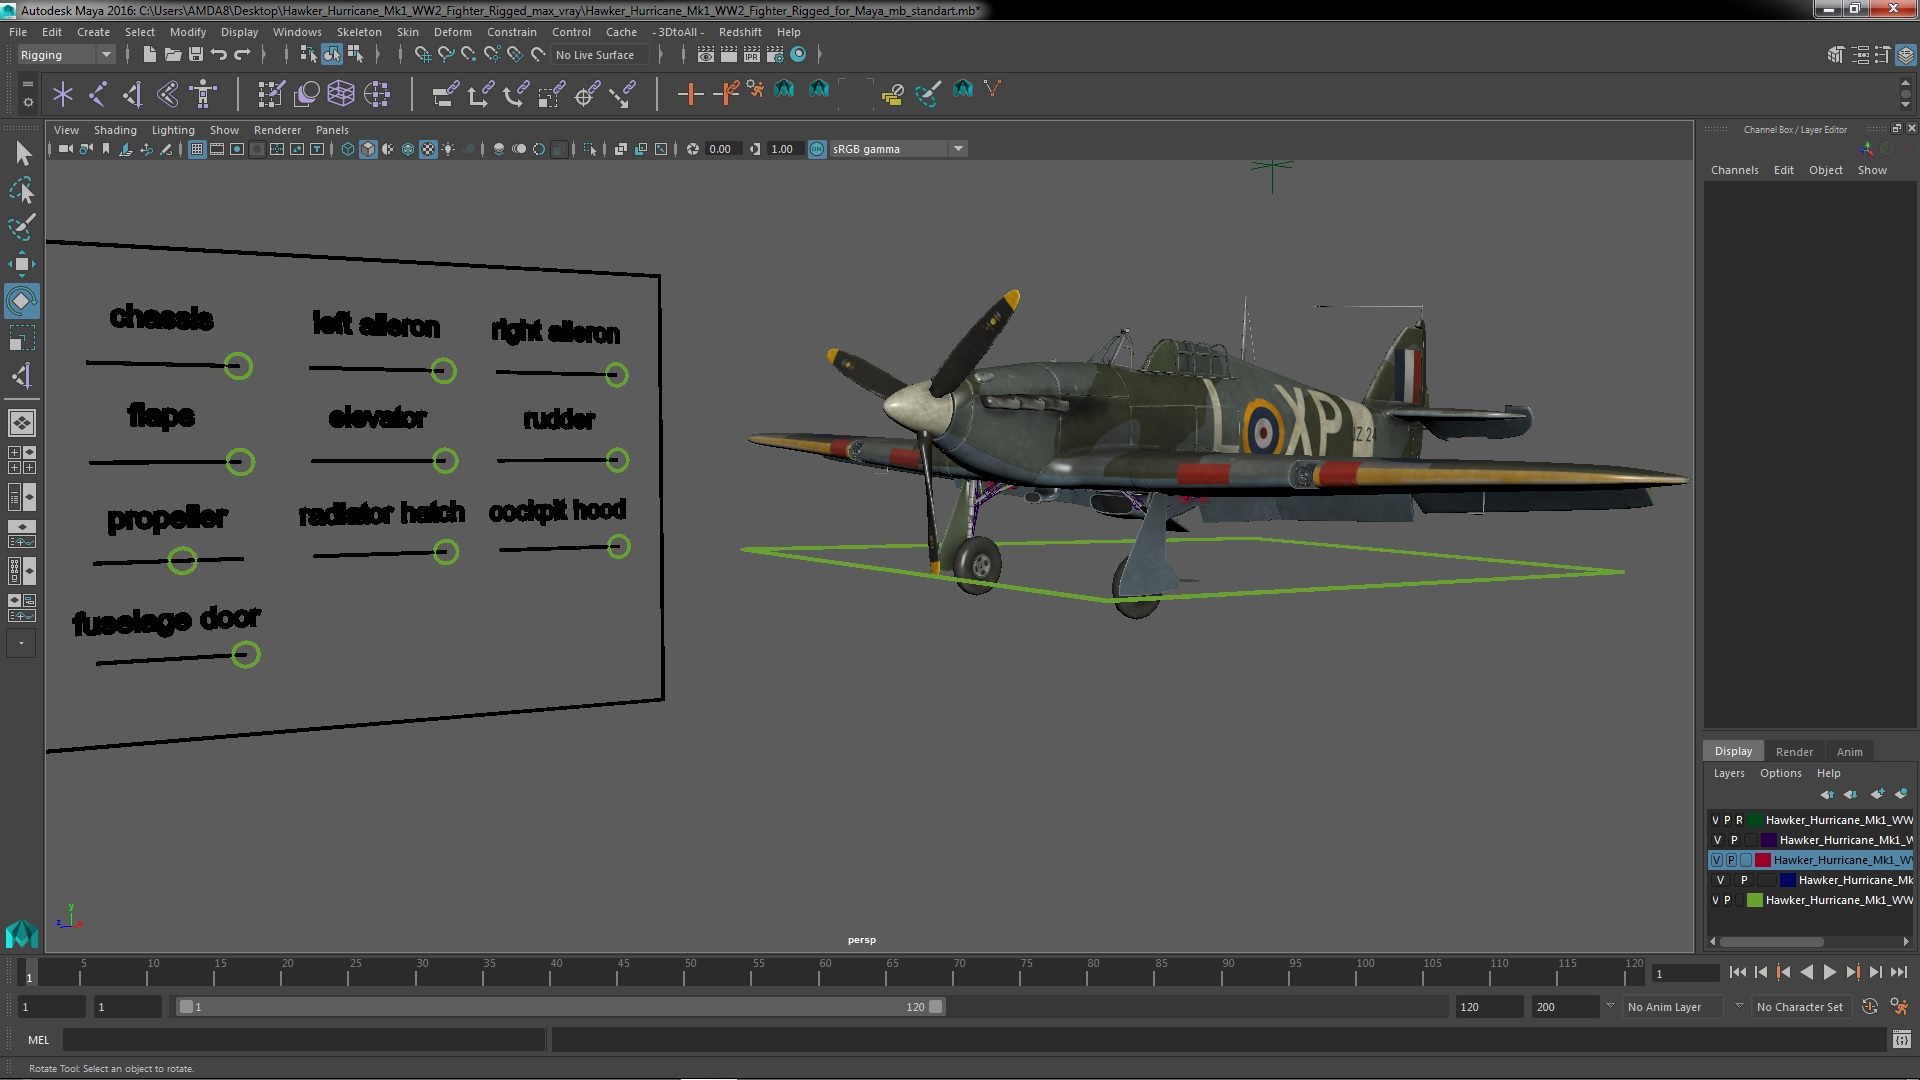Image resolution: width=1920 pixels, height=1080 pixels.
Task: Click the Set Key shelf icon
Action: (690, 94)
